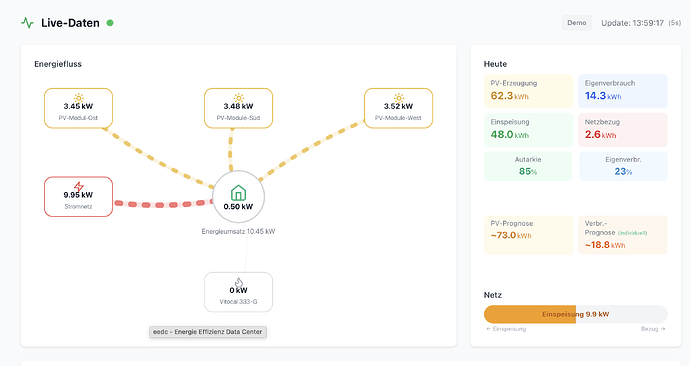Click the Eigenverbr. 23% tile
690x366 pixels.
pos(623,166)
